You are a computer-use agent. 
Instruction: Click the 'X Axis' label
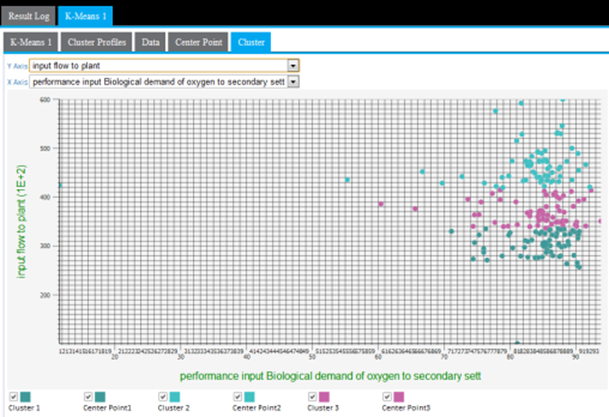click(x=17, y=82)
